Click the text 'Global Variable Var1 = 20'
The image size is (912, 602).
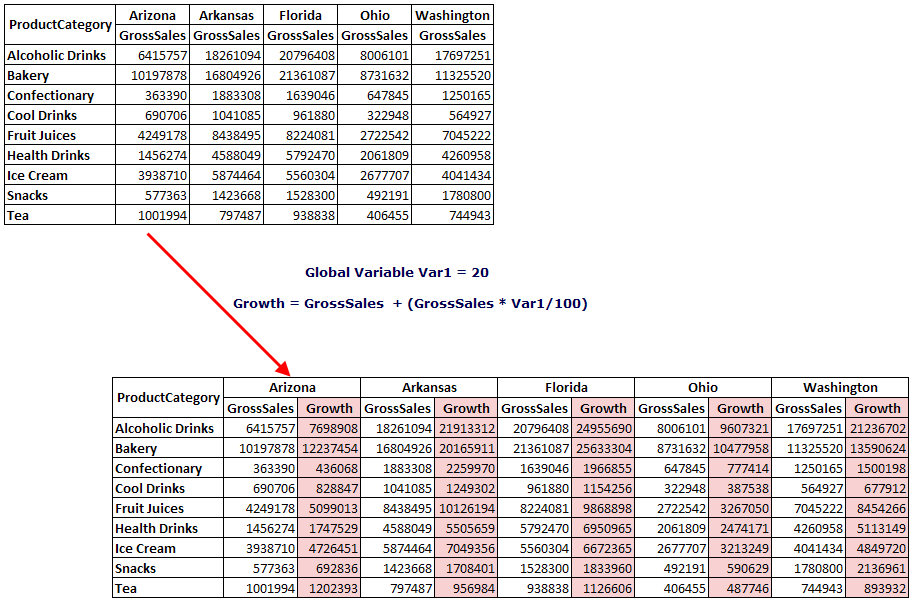[x=397, y=272]
